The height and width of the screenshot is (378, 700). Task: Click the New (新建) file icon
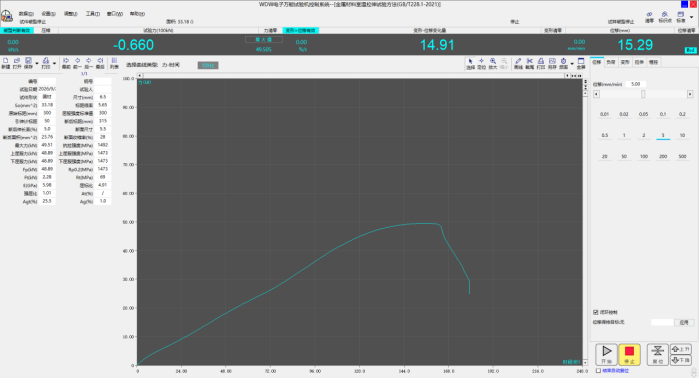pos(6,63)
